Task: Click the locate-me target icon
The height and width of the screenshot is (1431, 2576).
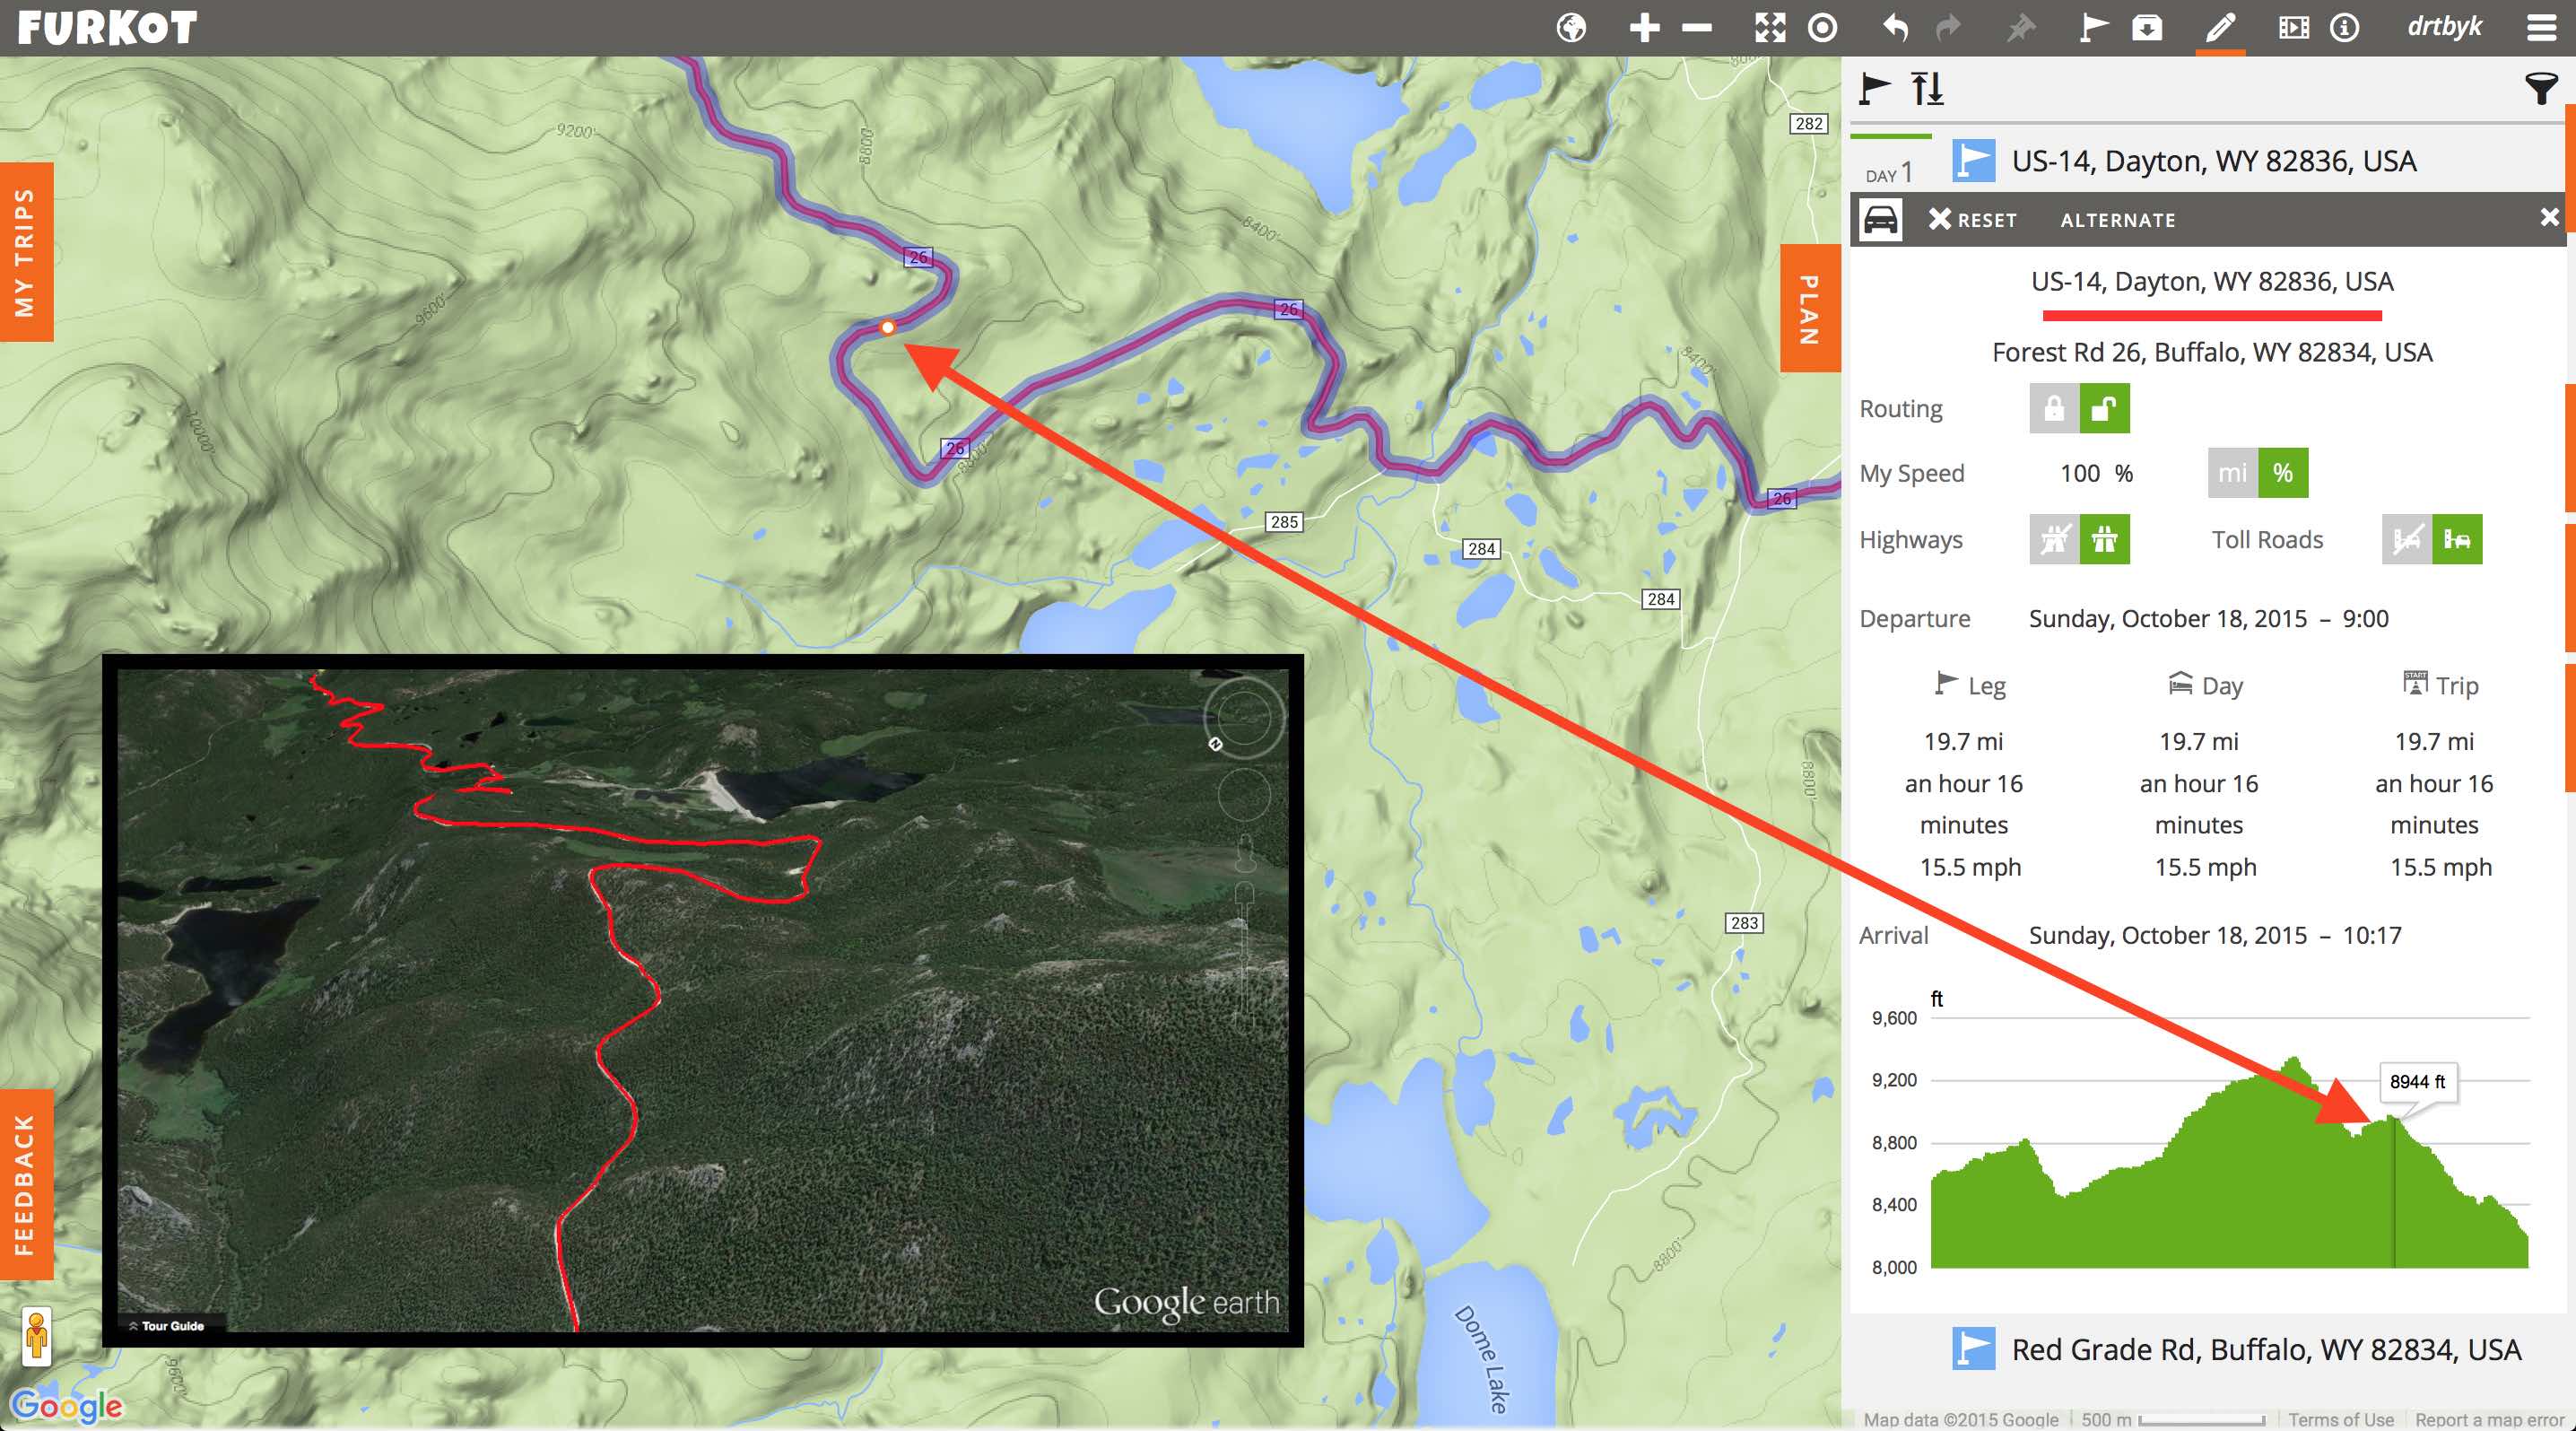Action: 1822,27
